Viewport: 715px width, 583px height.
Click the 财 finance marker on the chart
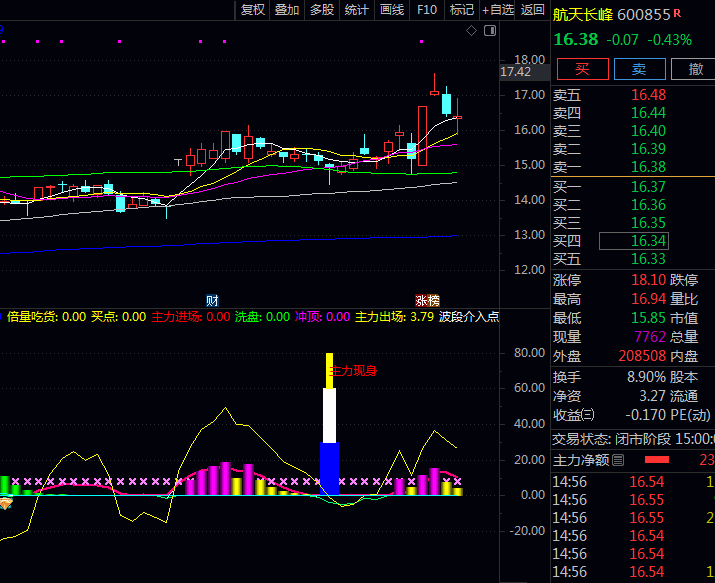pos(212,300)
